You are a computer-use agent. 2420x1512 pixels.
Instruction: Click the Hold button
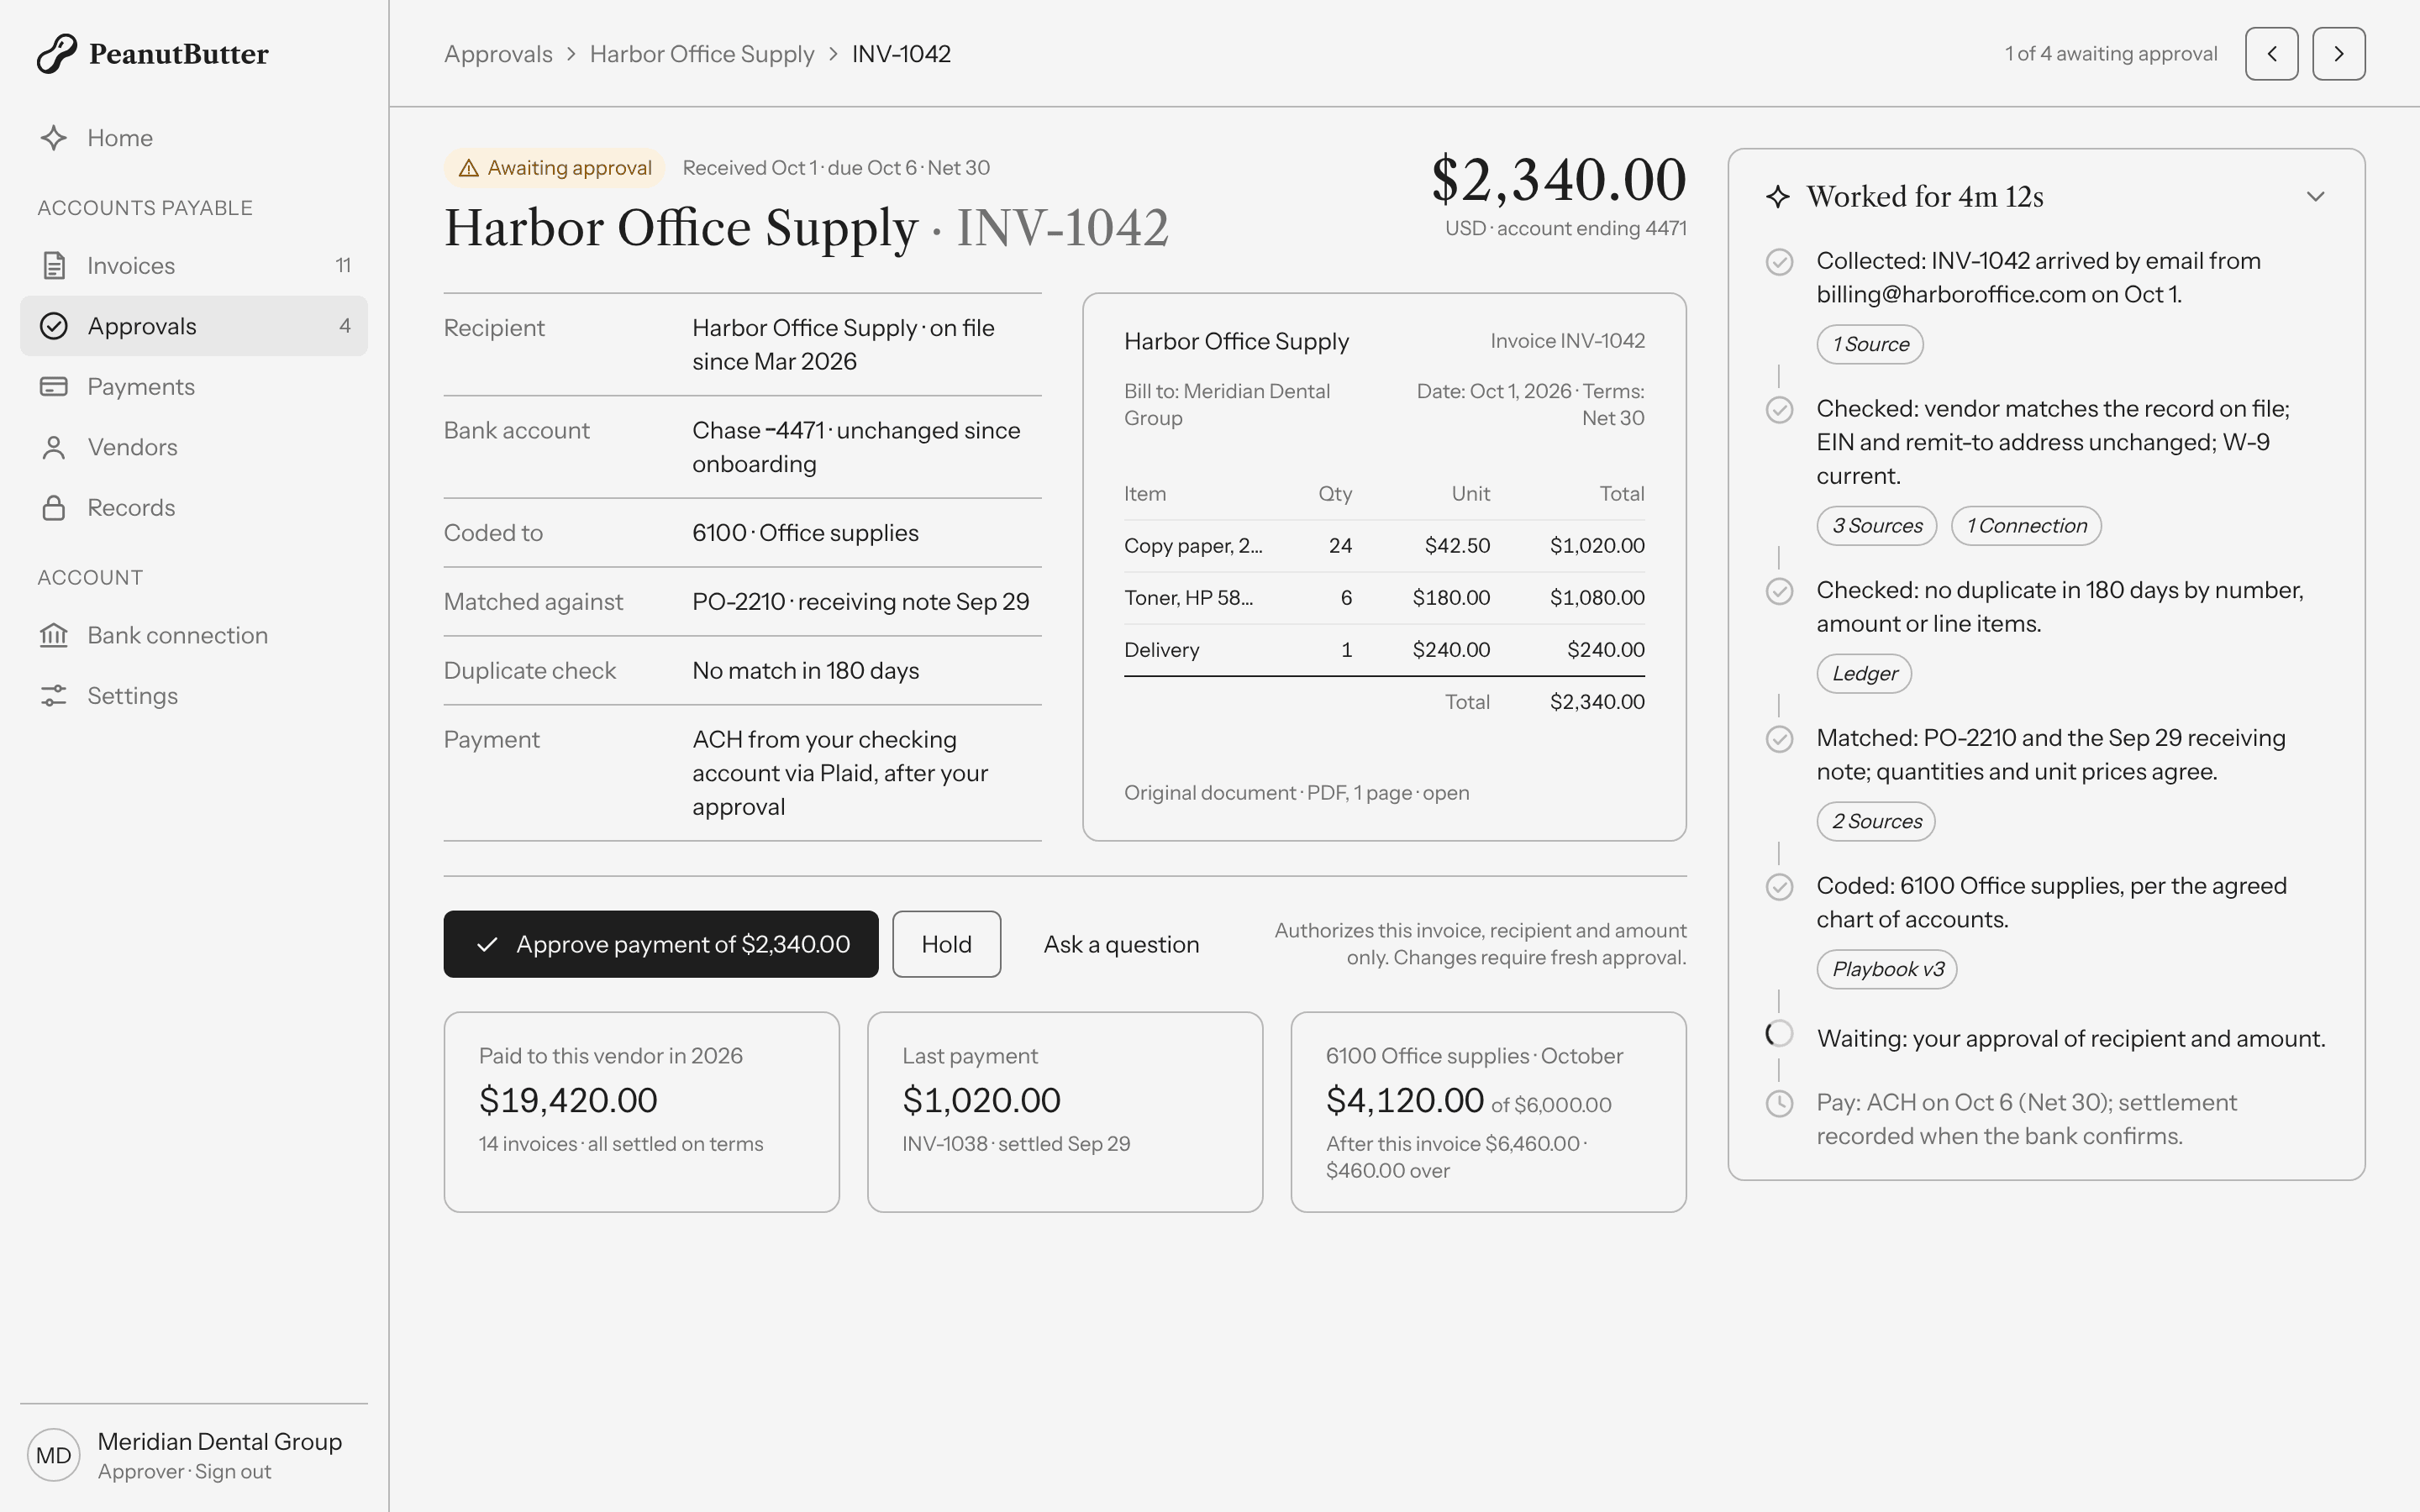tap(946, 944)
